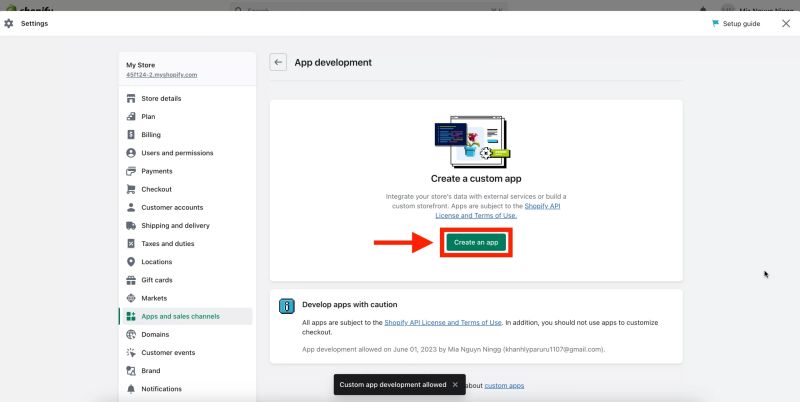Viewport: 800px width, 402px height.
Task: Click the Customer events cursor icon
Action: click(x=131, y=353)
